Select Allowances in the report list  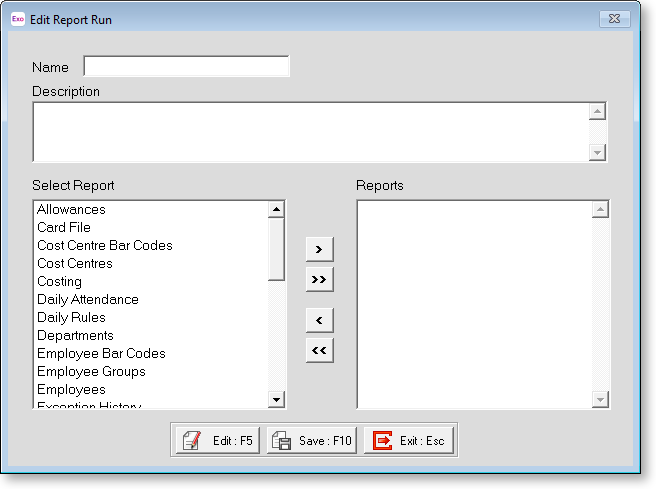(x=71, y=210)
